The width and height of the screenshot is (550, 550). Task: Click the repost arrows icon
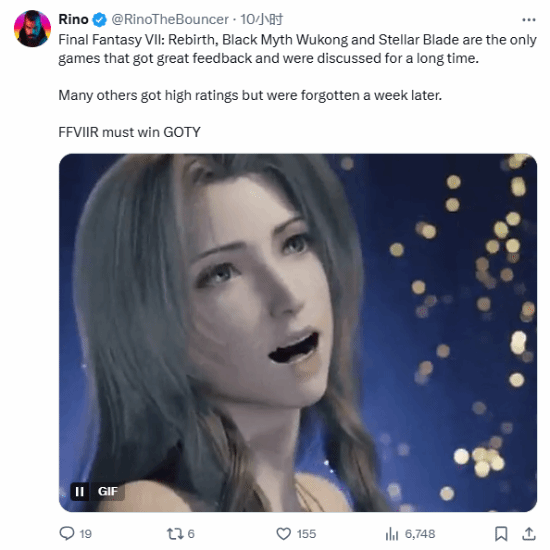pos(175,534)
